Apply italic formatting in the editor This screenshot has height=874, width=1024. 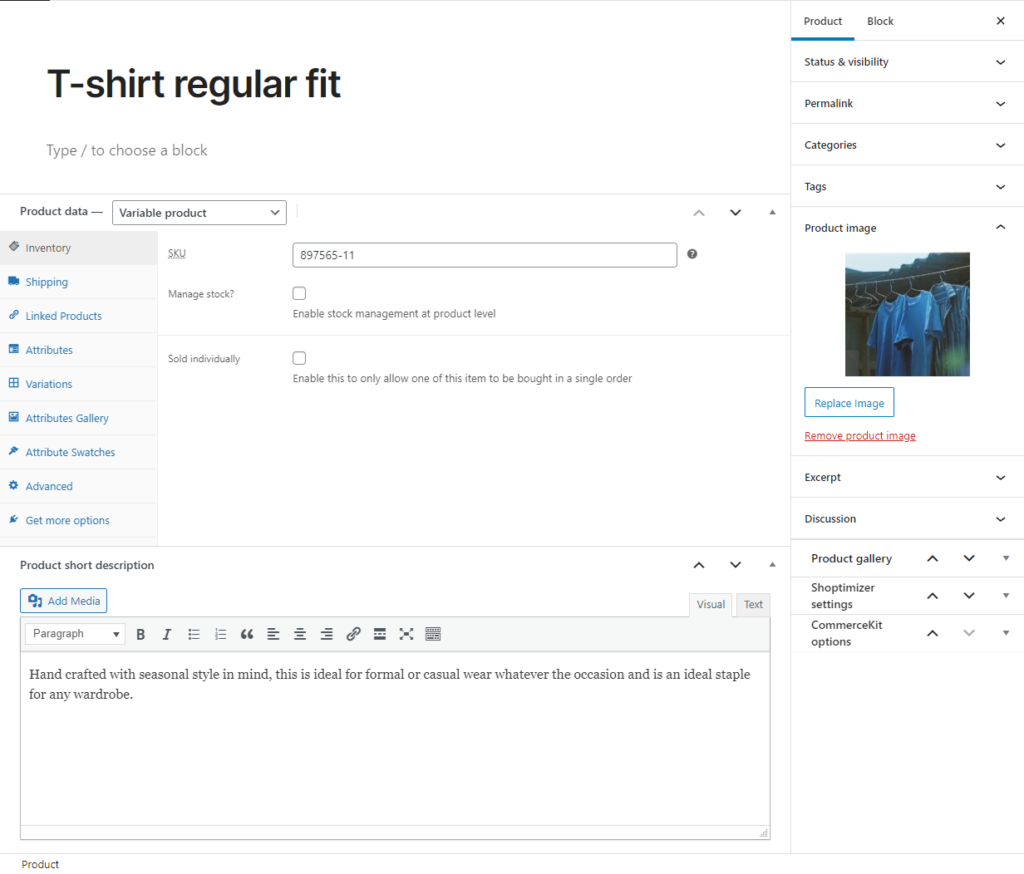coord(167,634)
